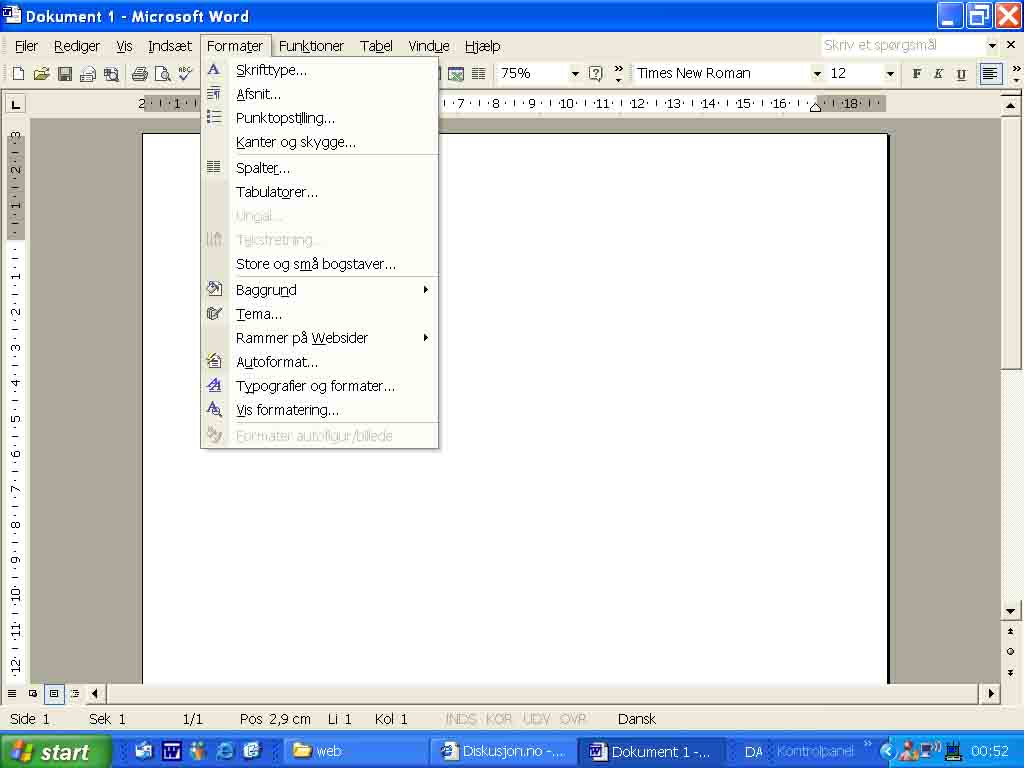Click the select browse object circle
Screen dimensions: 1024x768
[1010, 651]
